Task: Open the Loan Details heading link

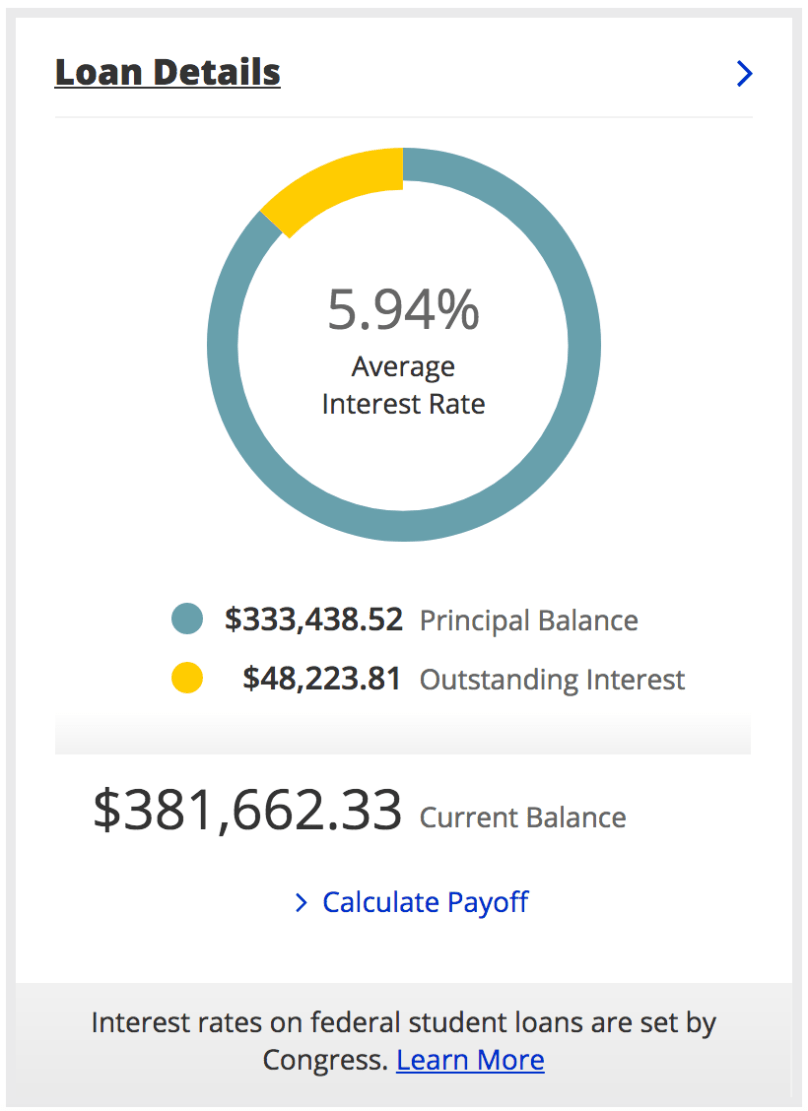Action: [167, 73]
